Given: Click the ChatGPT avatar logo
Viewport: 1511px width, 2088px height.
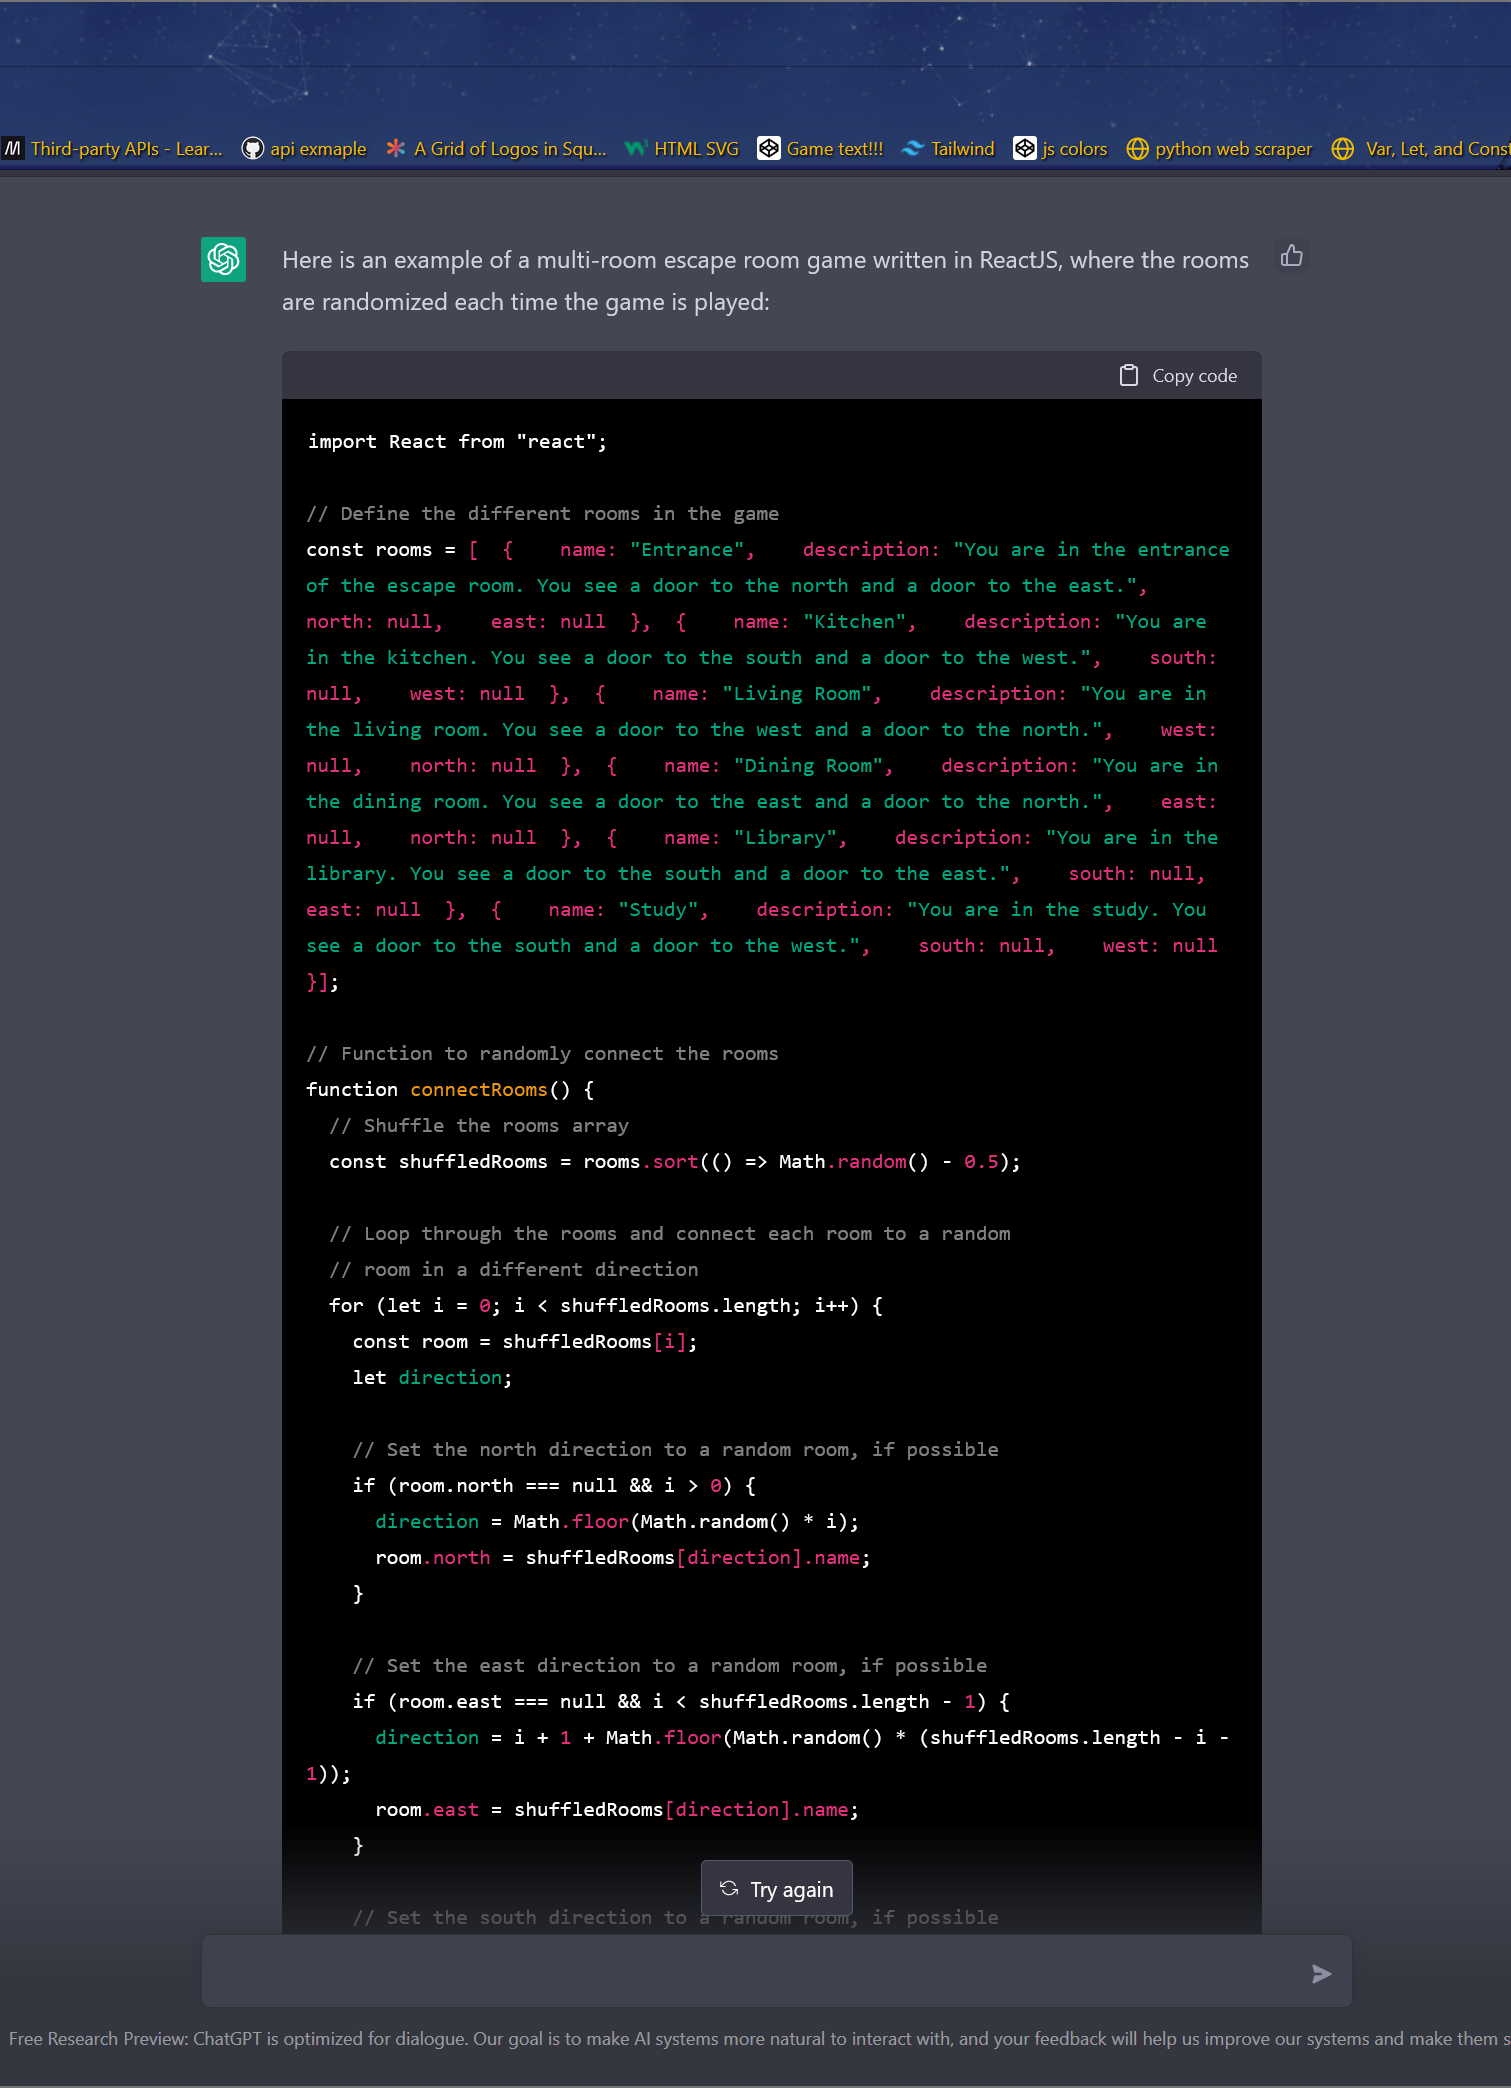Looking at the screenshot, I should [223, 260].
